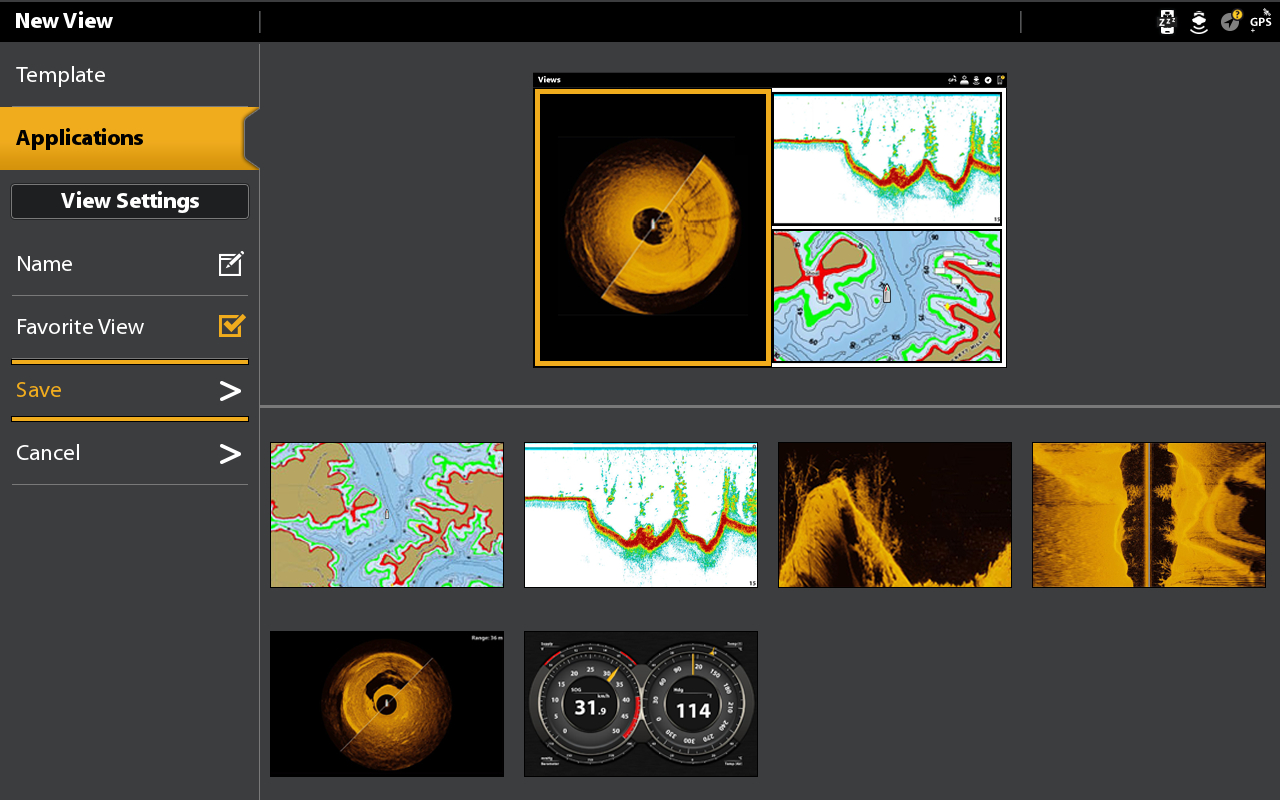
Task: Choose the 2D sonar application thumbnail
Action: tap(641, 515)
